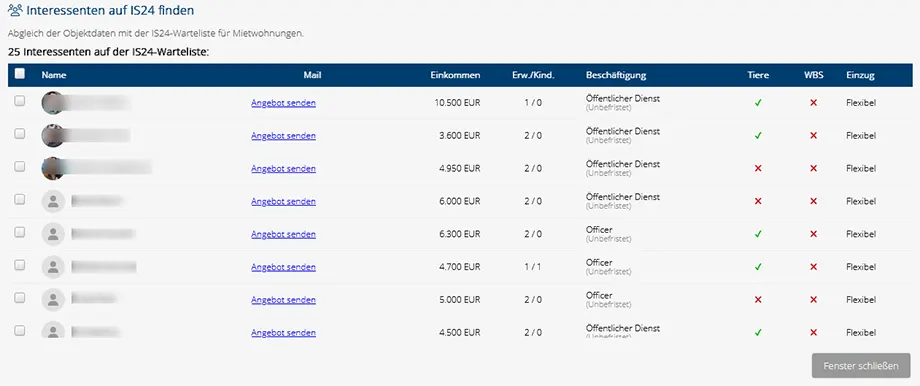Click the placeholder avatar in the 5.000 EUR row
This screenshot has width=920, height=386.
tap(53, 300)
